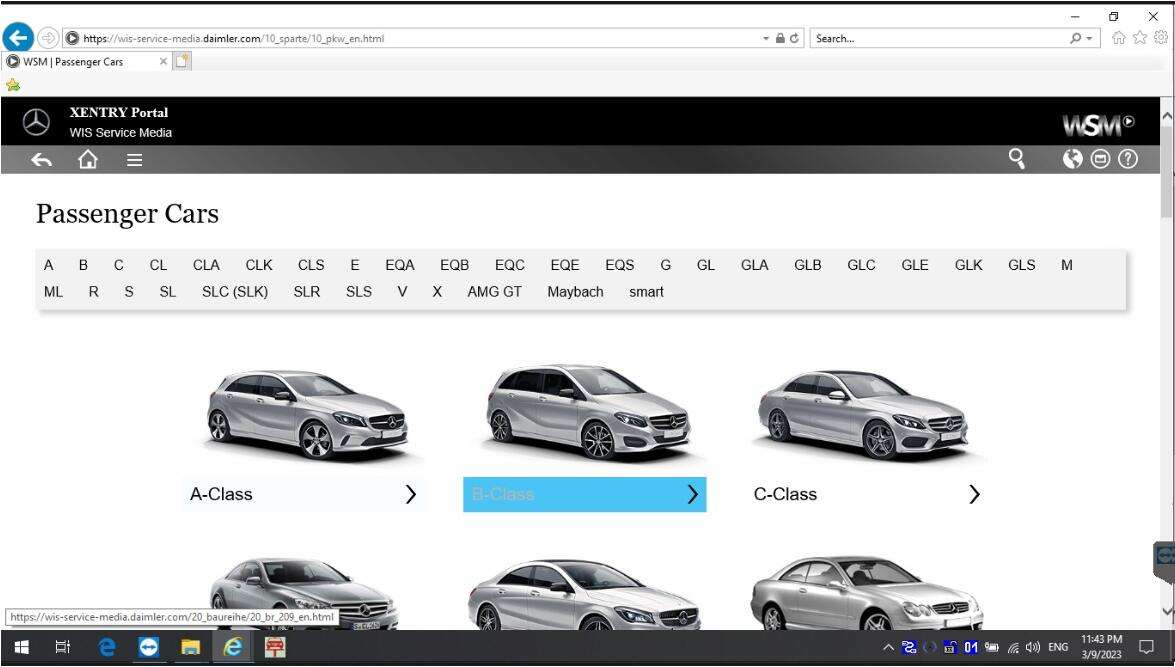Open the red car app on taskbar
The image size is (1175, 667).
coord(275,648)
